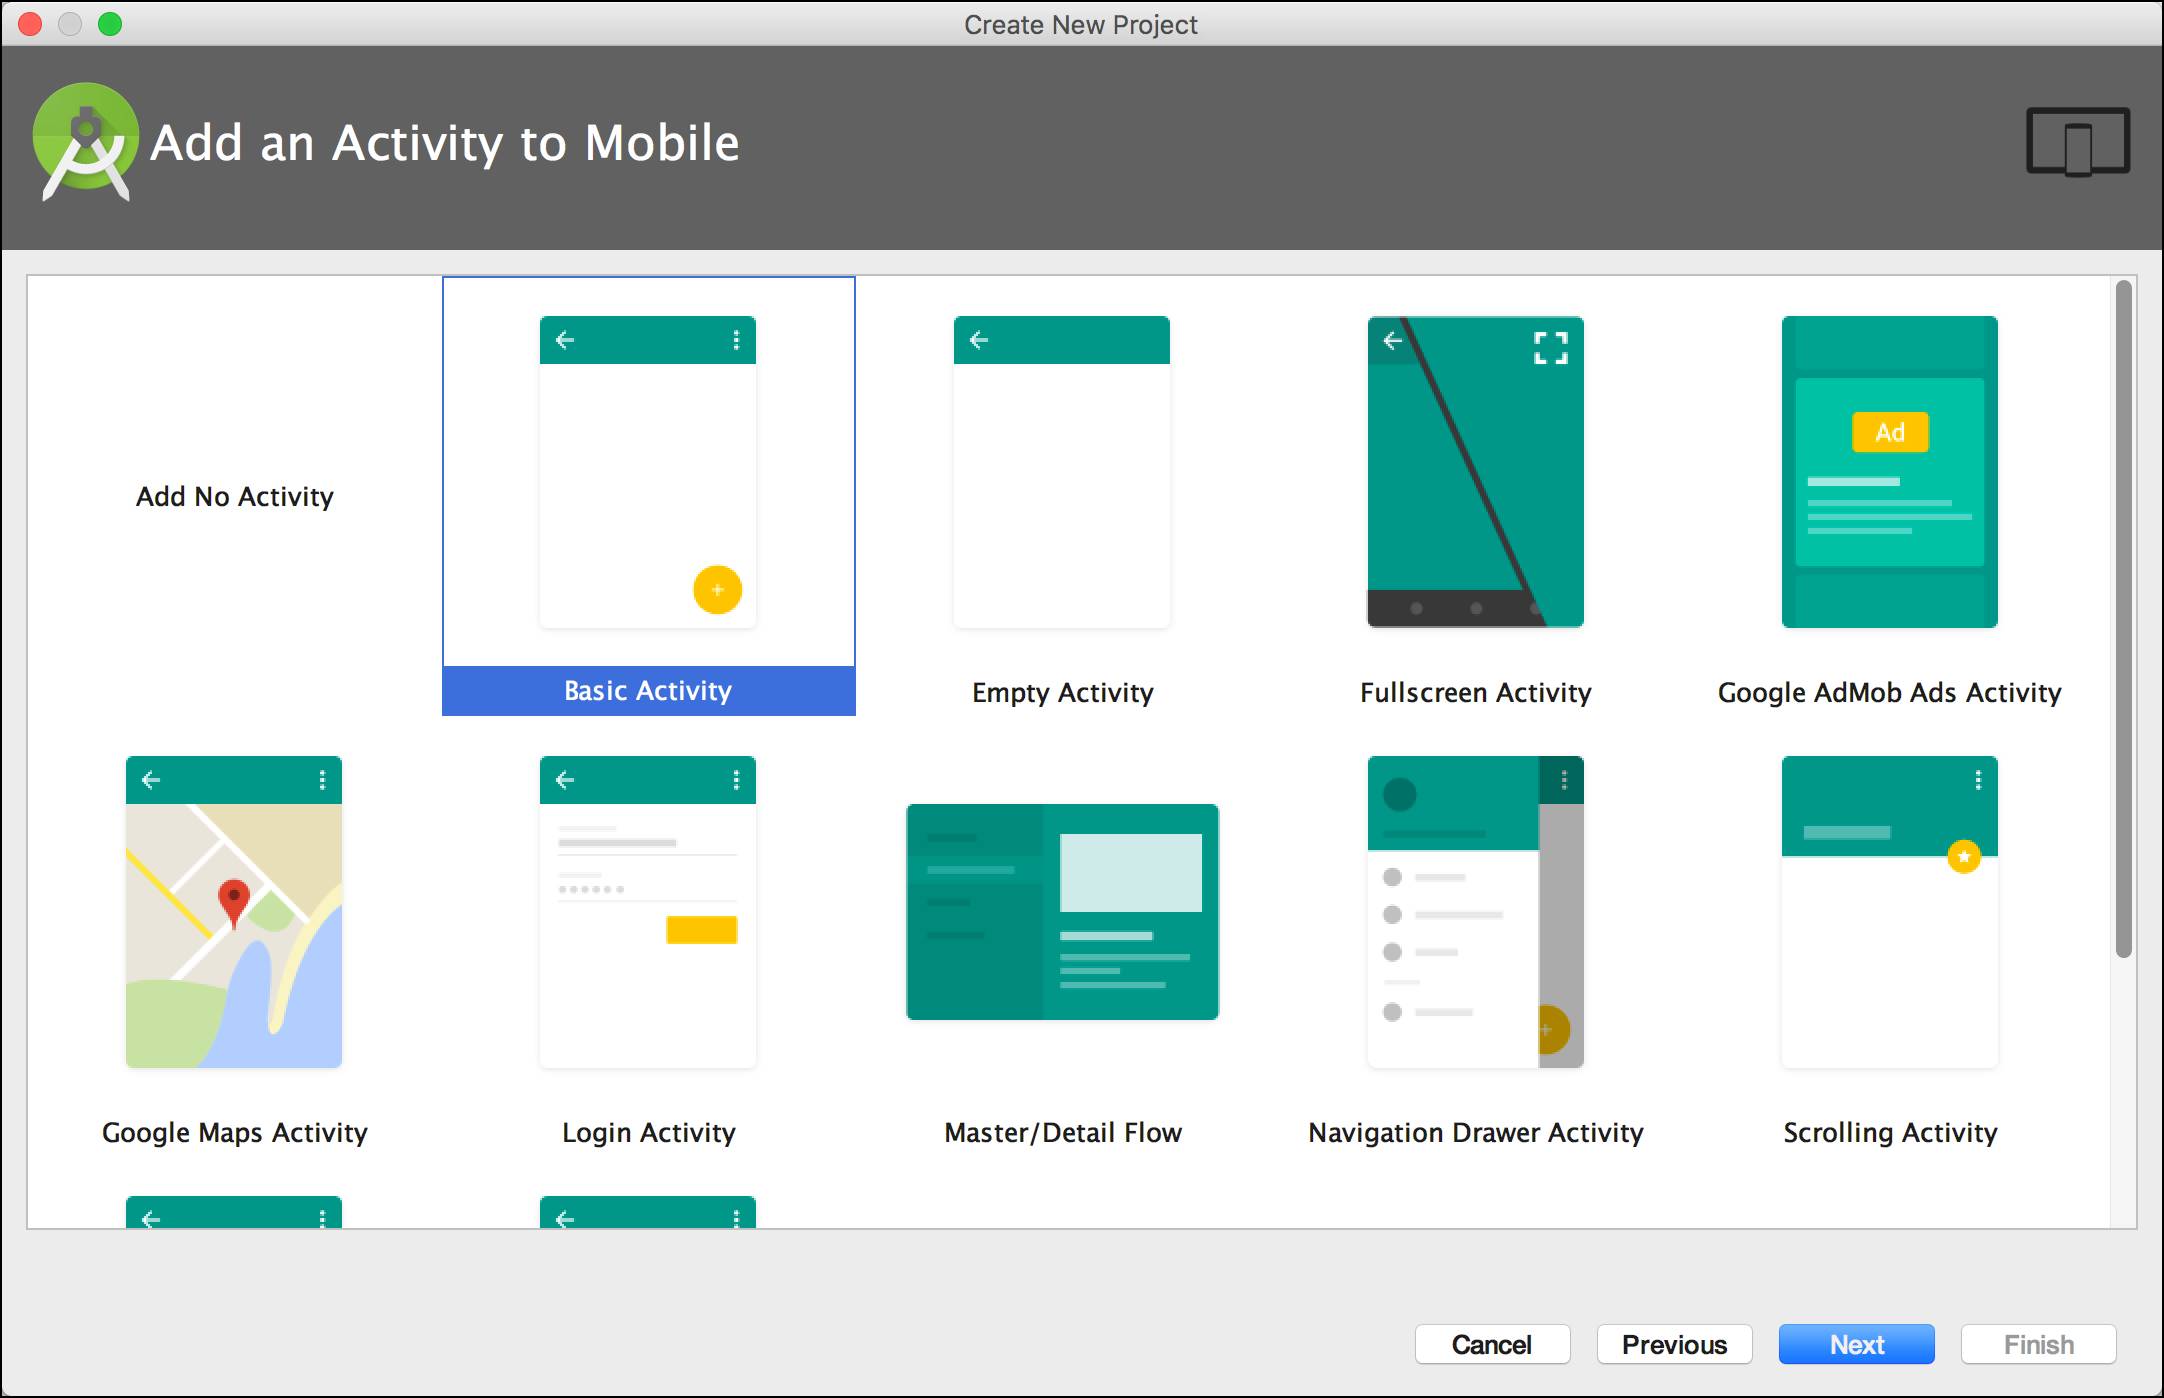
Task: Click the yellow star FAB in Scrolling preview
Action: coord(1964,857)
